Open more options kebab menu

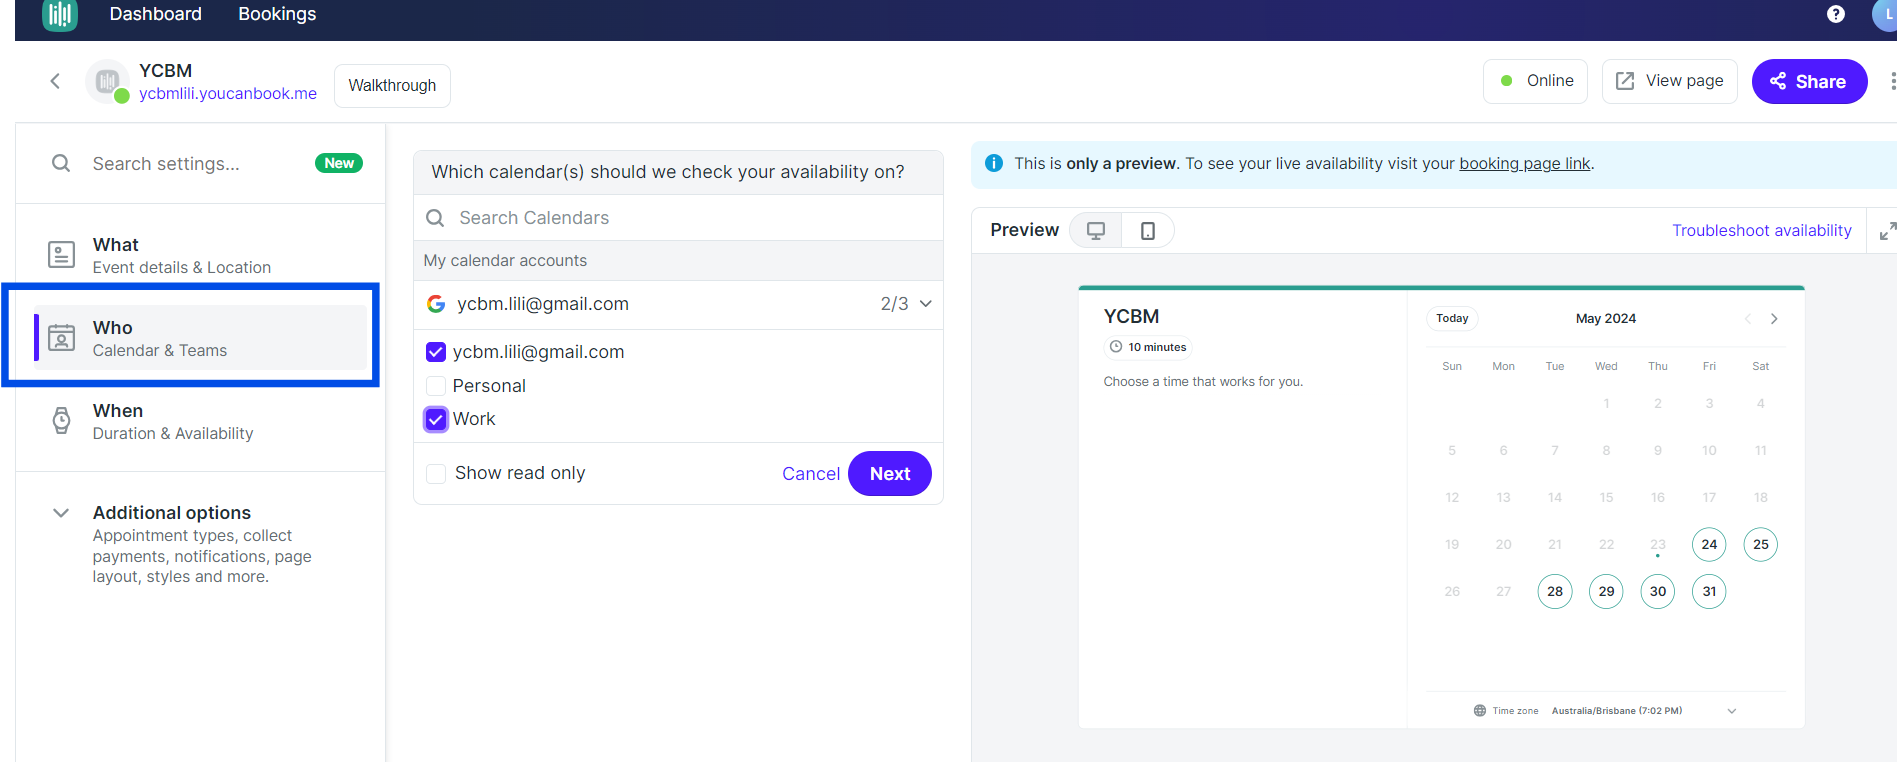pos(1891,81)
